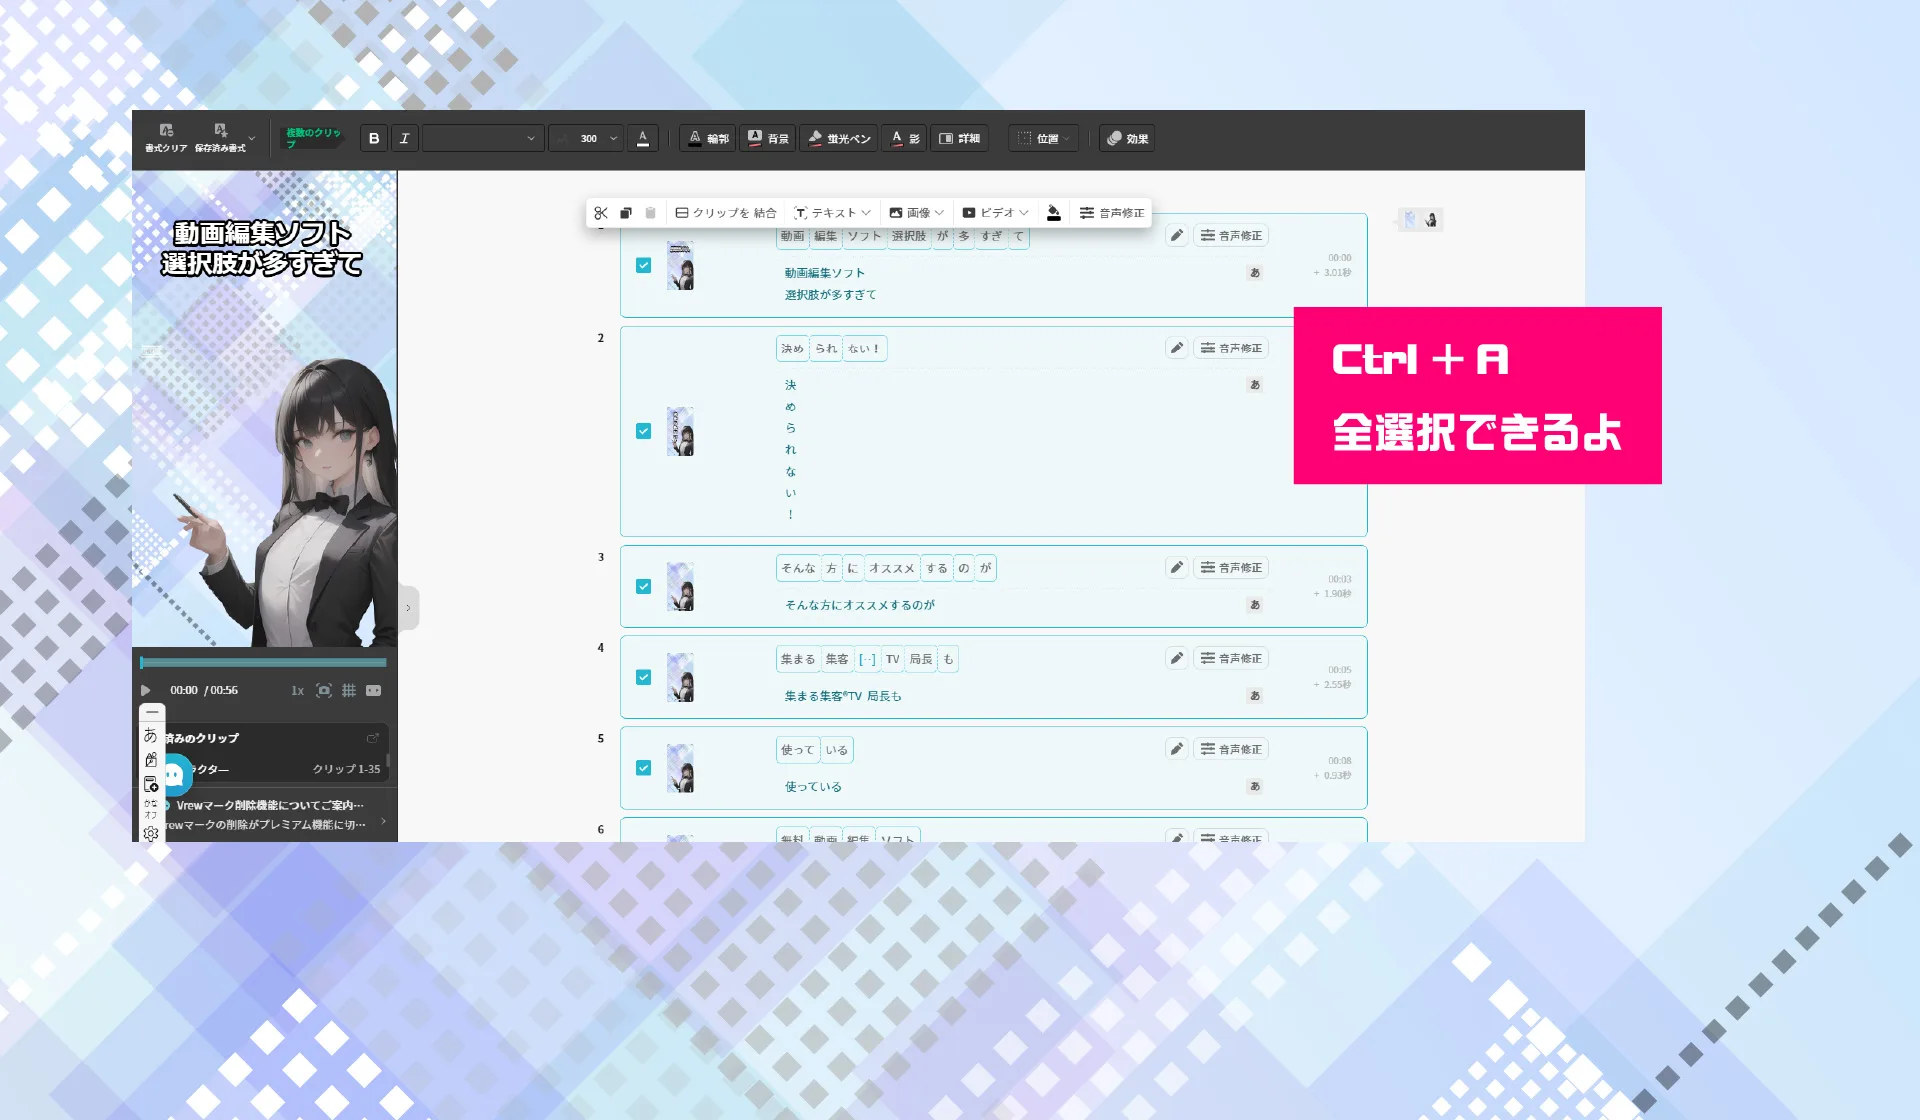Viewport: 1920px width, 1120px height.
Task: Uncheck the checkbox for clip 2
Action: point(643,431)
